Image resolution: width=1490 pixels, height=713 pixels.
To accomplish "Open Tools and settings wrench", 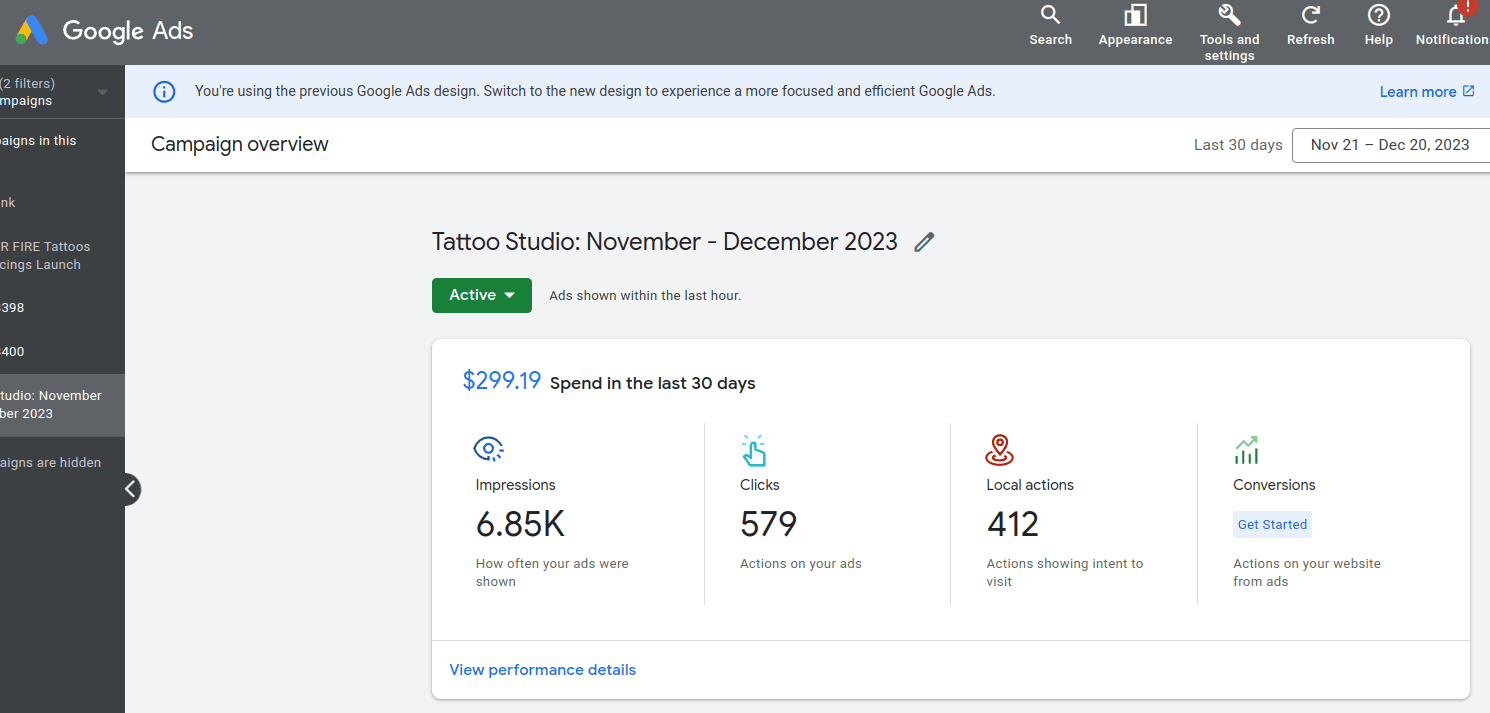I will tap(1229, 33).
